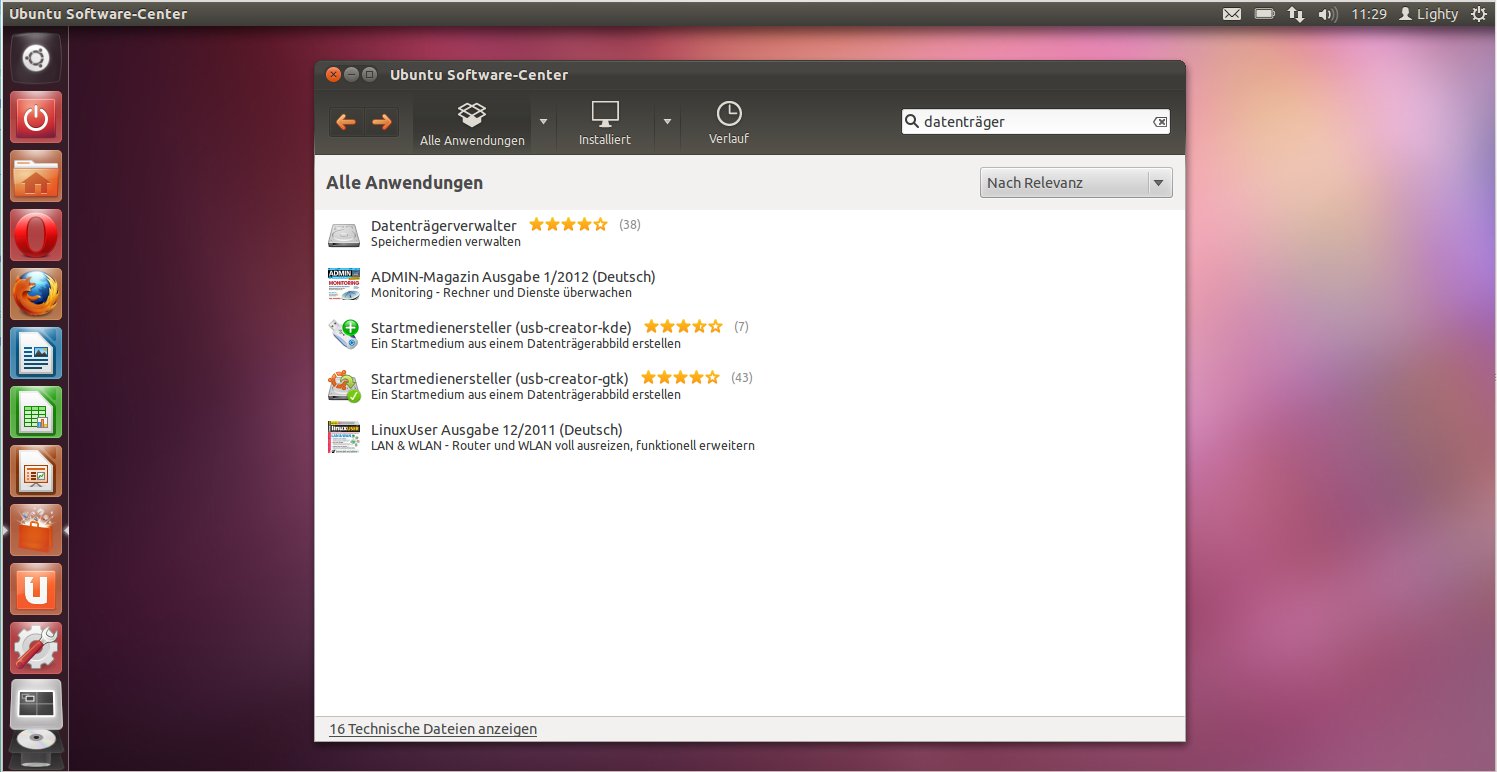The image size is (1497, 772).
Task: Select Startmedienersteller (usb-creator-gtk) entry
Action: [x=500, y=378]
